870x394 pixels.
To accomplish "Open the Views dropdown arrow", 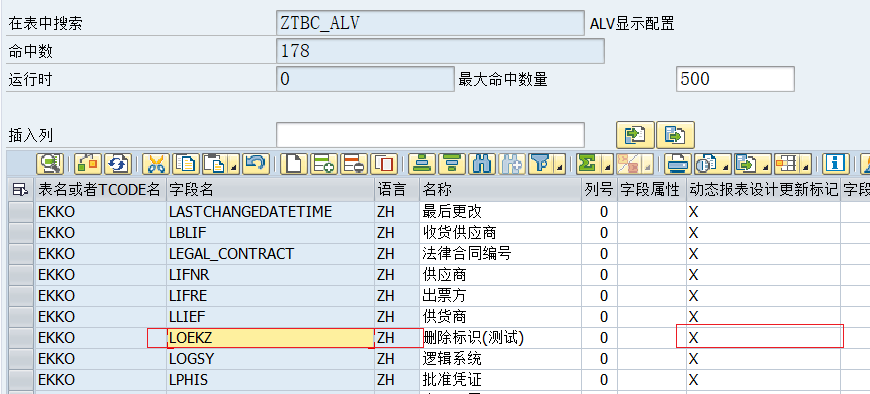I will [726, 164].
